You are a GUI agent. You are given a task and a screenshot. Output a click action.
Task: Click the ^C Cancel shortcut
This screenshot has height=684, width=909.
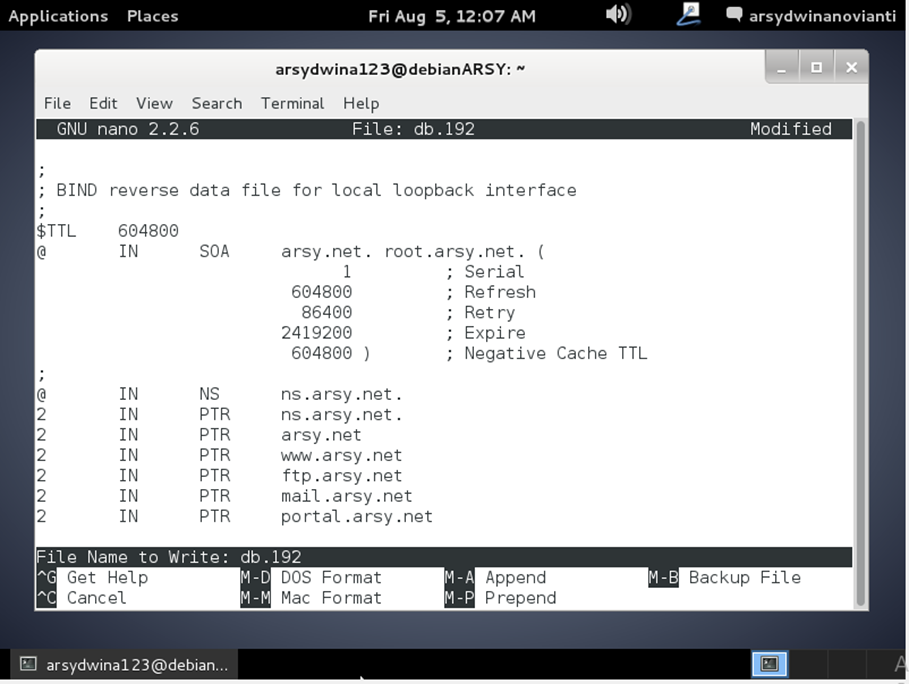click(81, 598)
